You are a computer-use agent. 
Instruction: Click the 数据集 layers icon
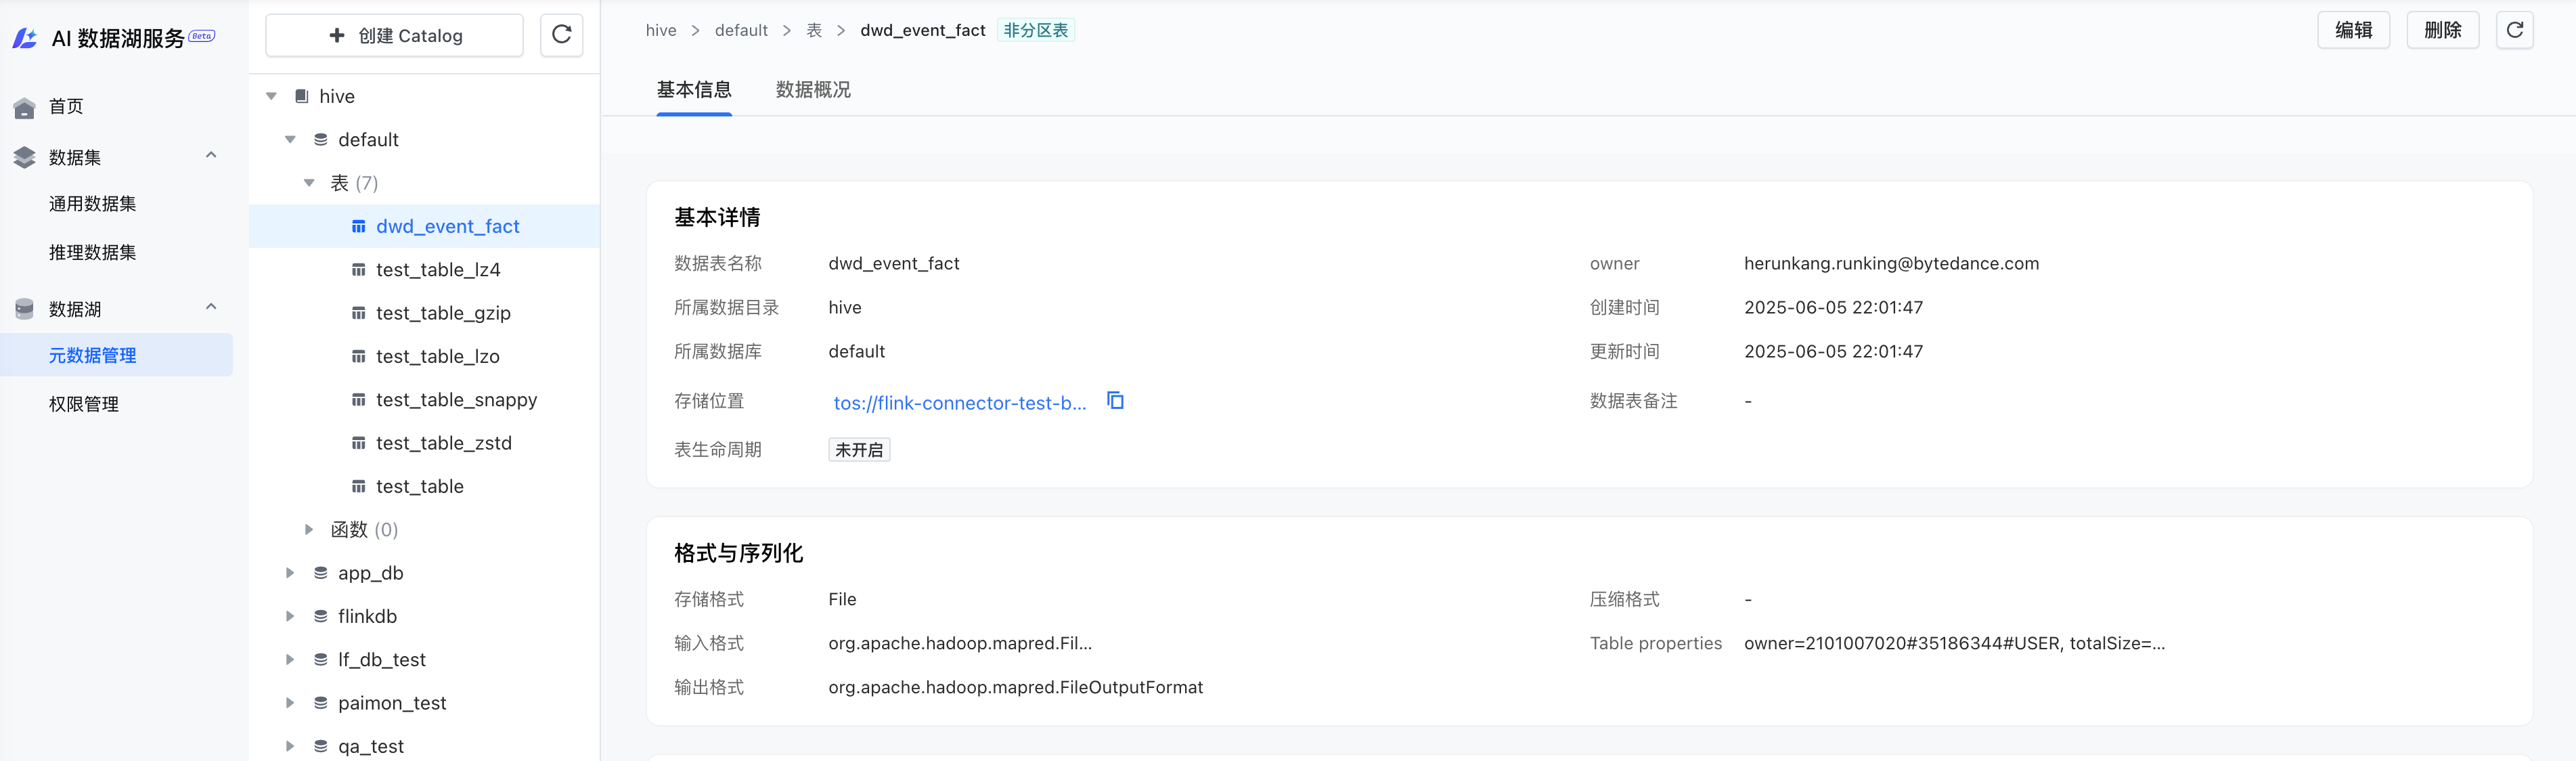pos(25,157)
